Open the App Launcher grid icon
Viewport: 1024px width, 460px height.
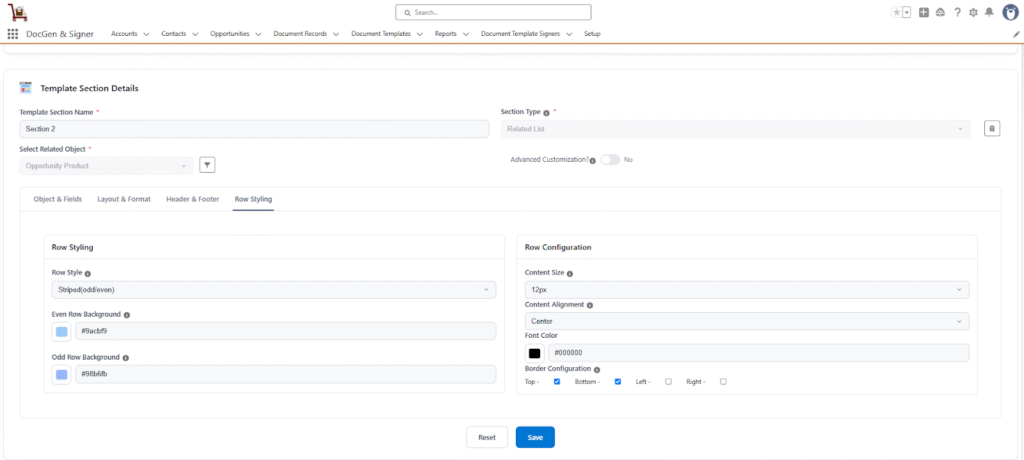(13, 34)
